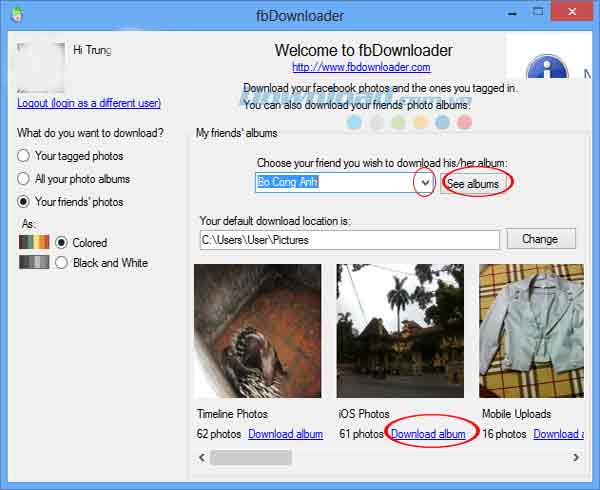Viewport: 600px width, 490px height.
Task: Enable the Black and White radio button
Action: 62,263
